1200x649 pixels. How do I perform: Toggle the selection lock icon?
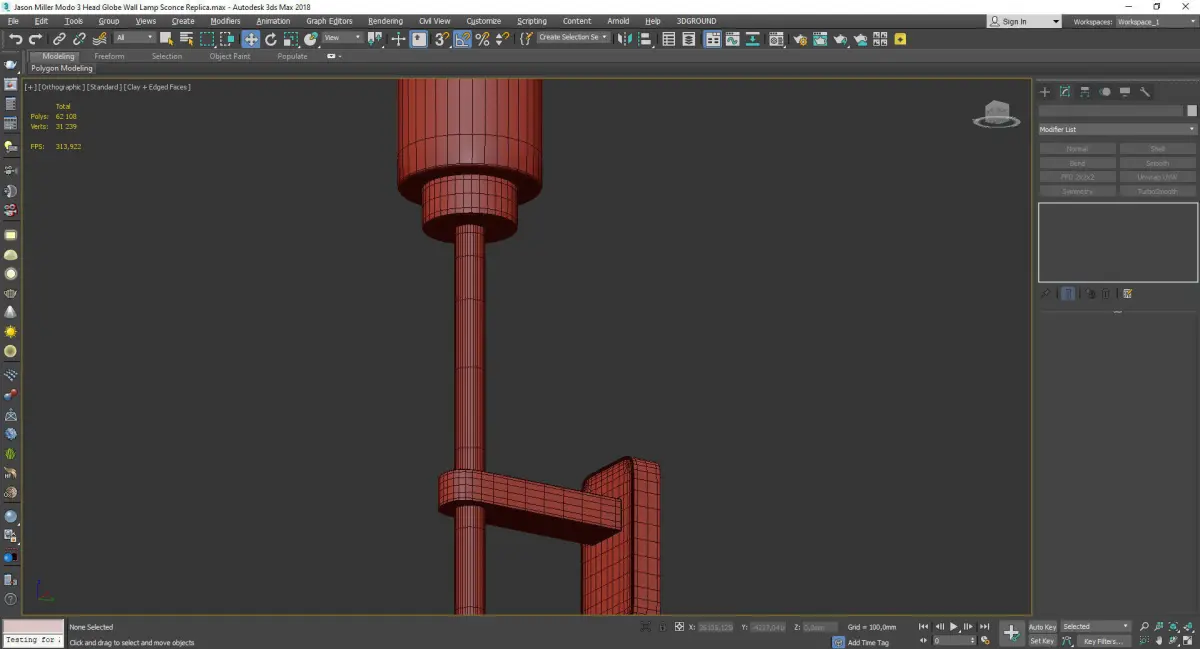click(x=662, y=626)
